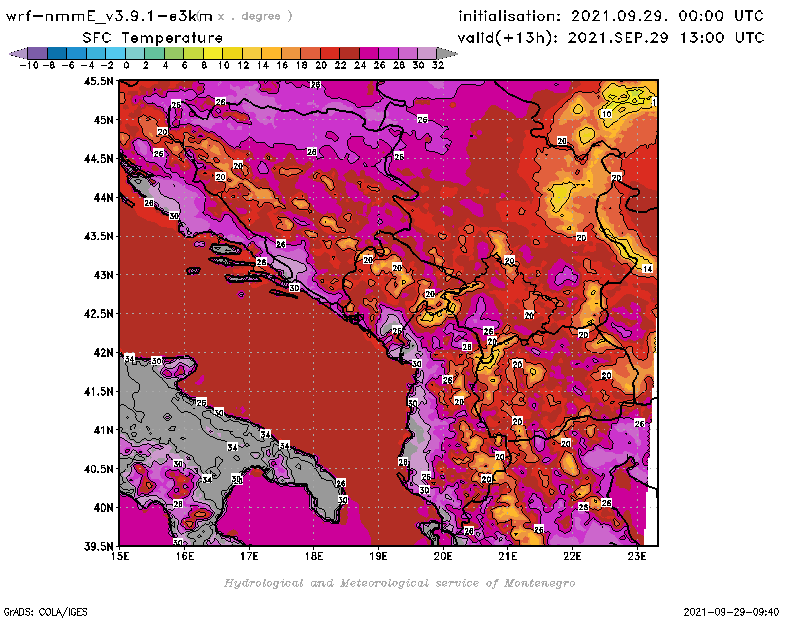Image resolution: width=800 pixels, height=618 pixels.
Task: Click the 32 label under the color bar
Action: pos(438,65)
